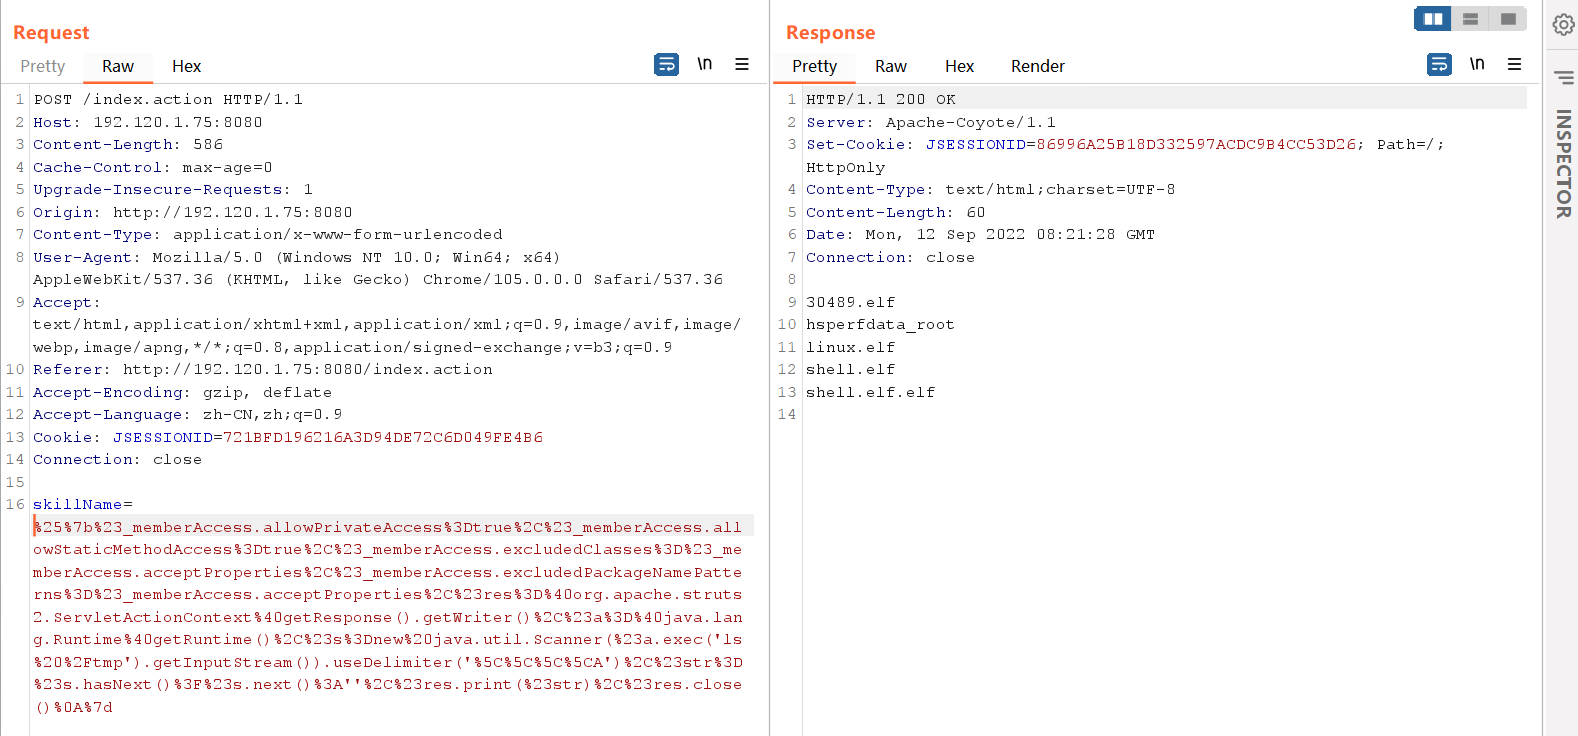This screenshot has height=736, width=1578.
Task: Click the OGNL payload body text
Action: point(388,617)
